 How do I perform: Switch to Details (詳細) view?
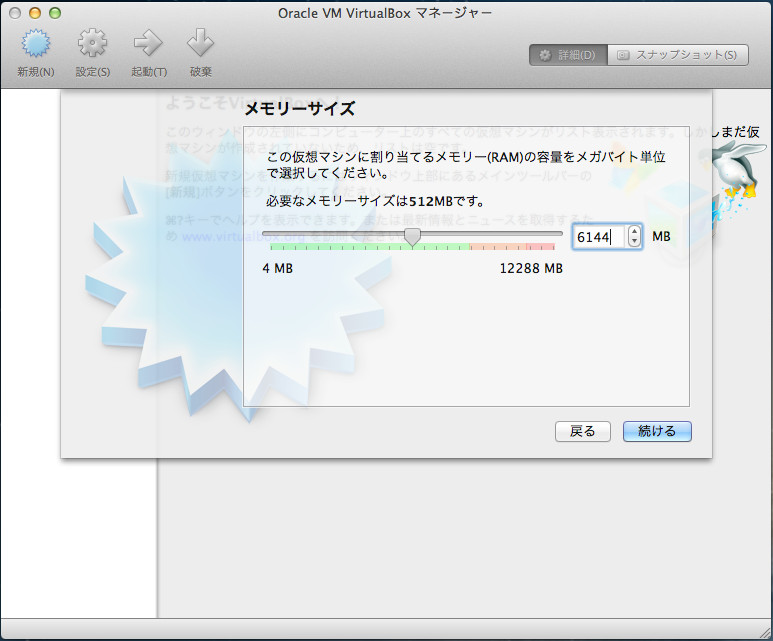tap(568, 55)
